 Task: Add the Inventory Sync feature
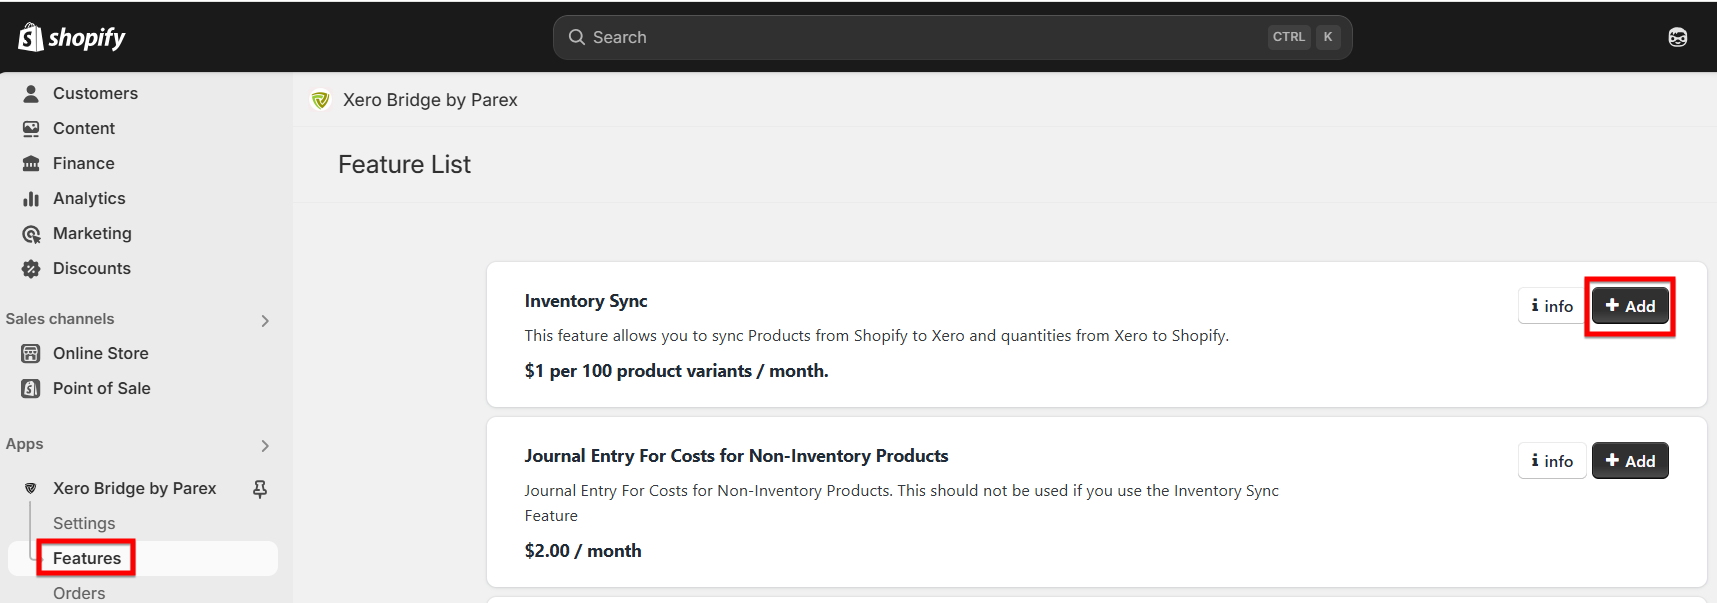point(1630,306)
